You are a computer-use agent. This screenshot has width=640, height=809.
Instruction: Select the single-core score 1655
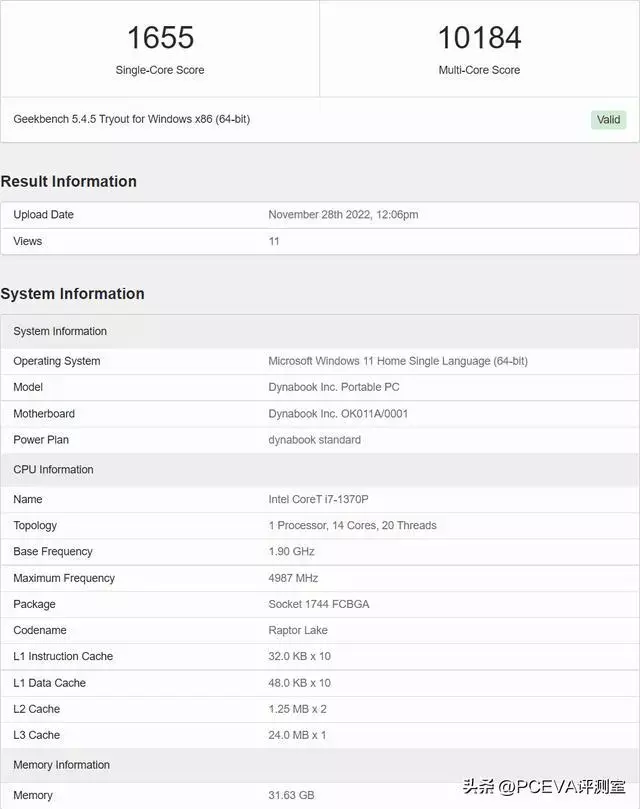click(x=160, y=38)
